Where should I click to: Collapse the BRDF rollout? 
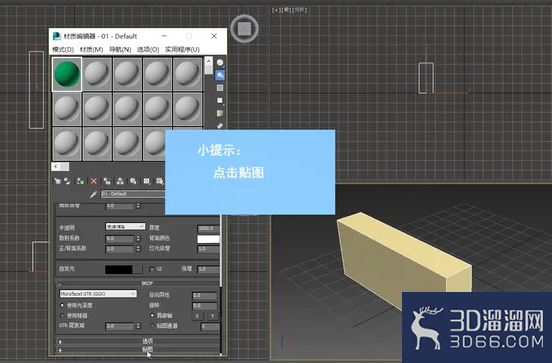click(138, 283)
